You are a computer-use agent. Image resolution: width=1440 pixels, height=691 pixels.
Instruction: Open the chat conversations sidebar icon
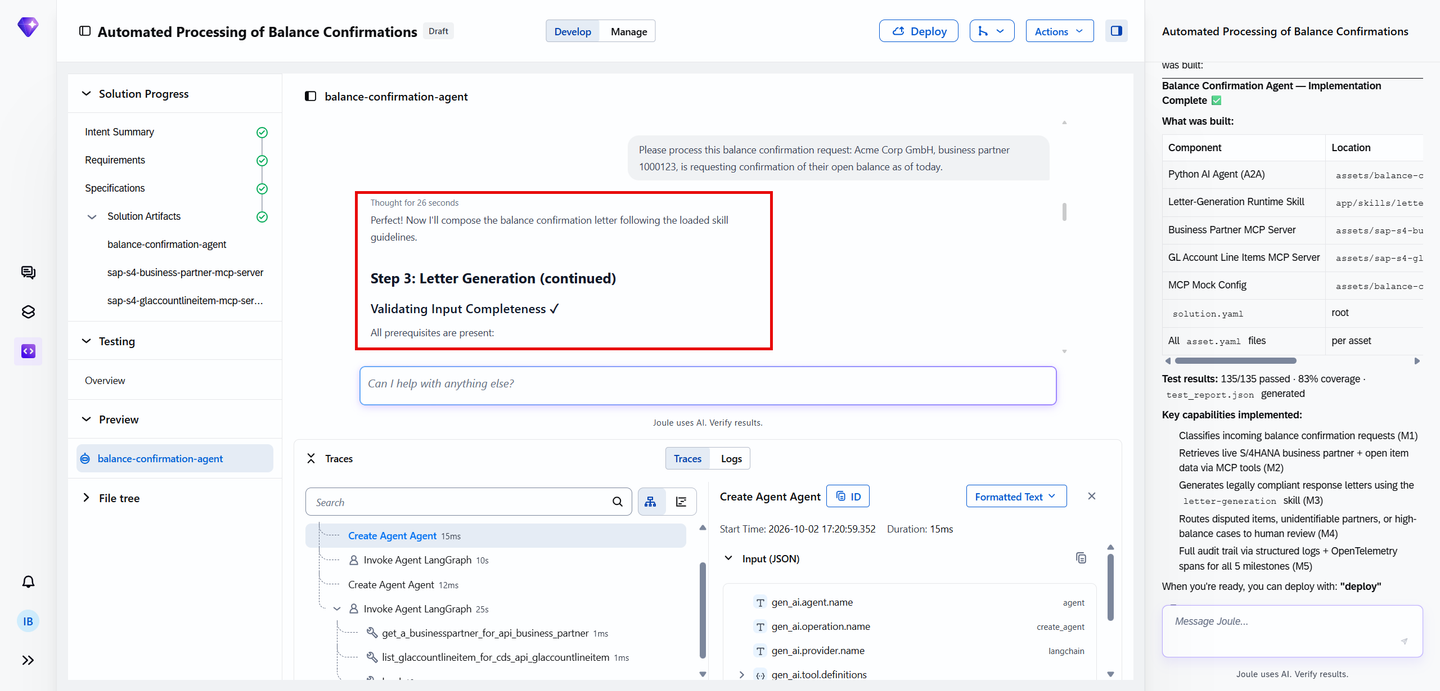click(x=28, y=272)
